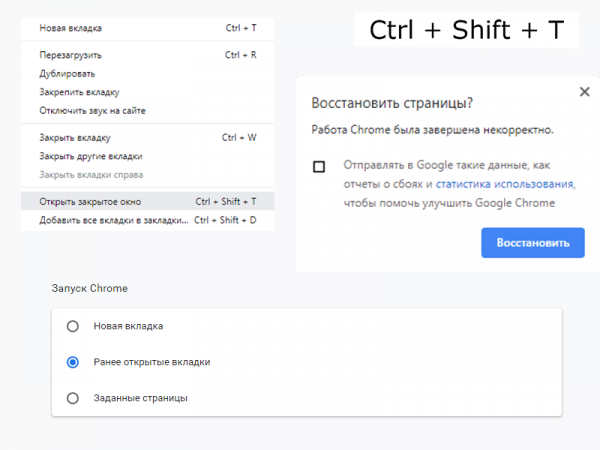Viewport: 600px width, 450px height.
Task: Click the blue 'Восстановить' button
Action: [533, 243]
